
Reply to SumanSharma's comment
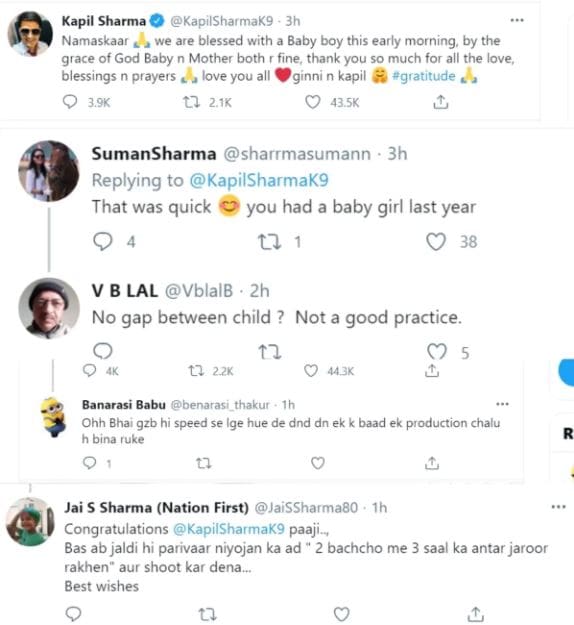tap(103, 242)
